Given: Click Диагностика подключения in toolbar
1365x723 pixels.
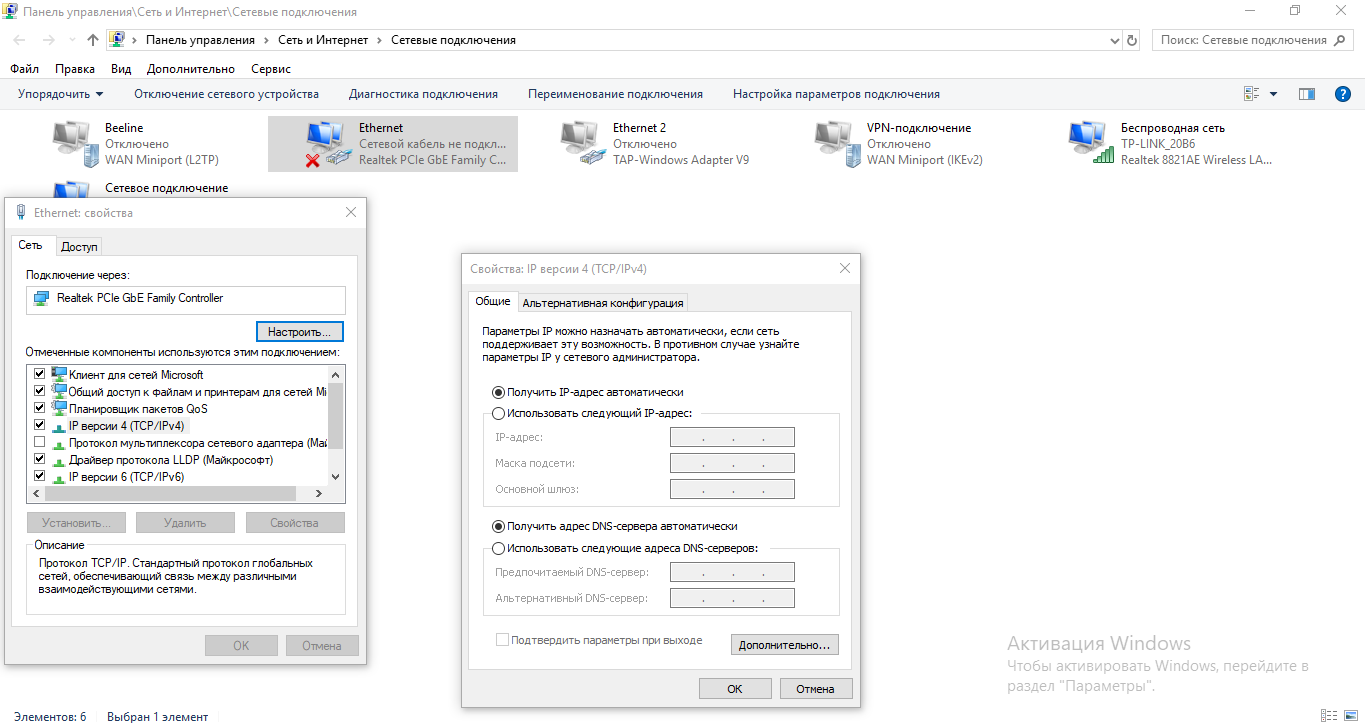Looking at the screenshot, I should [x=423, y=94].
